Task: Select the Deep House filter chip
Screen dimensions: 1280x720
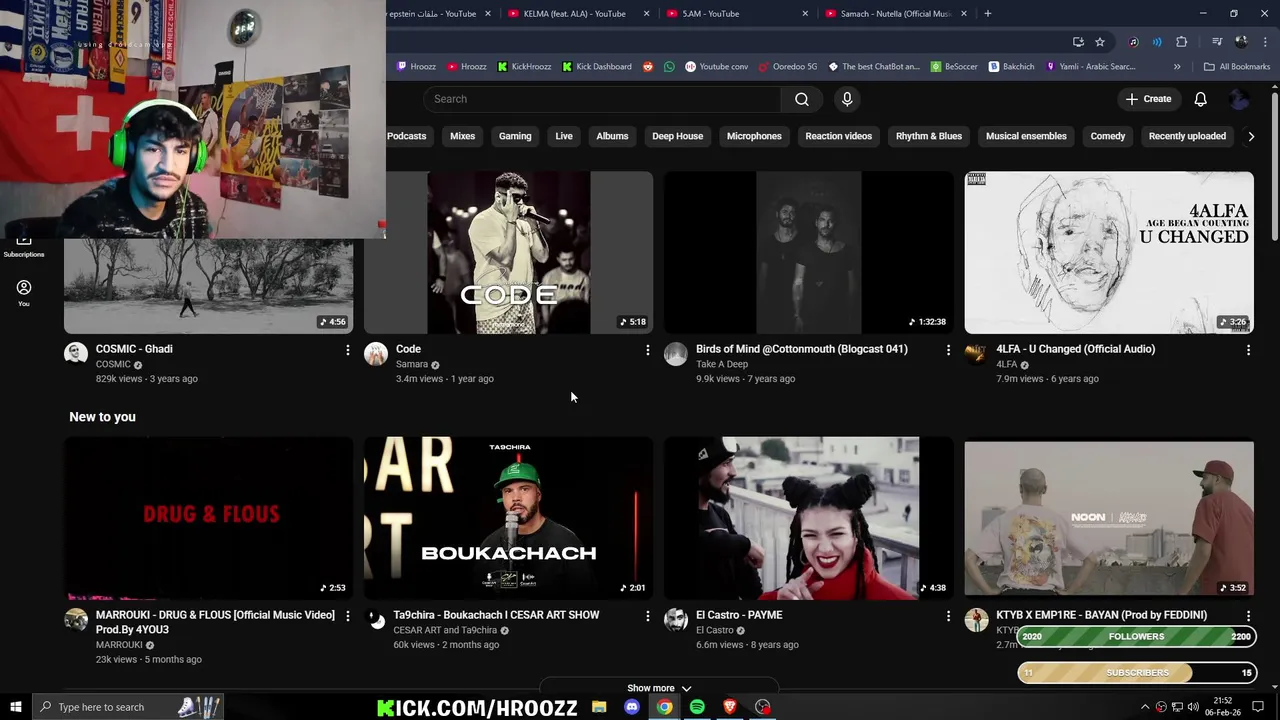Action: (678, 136)
